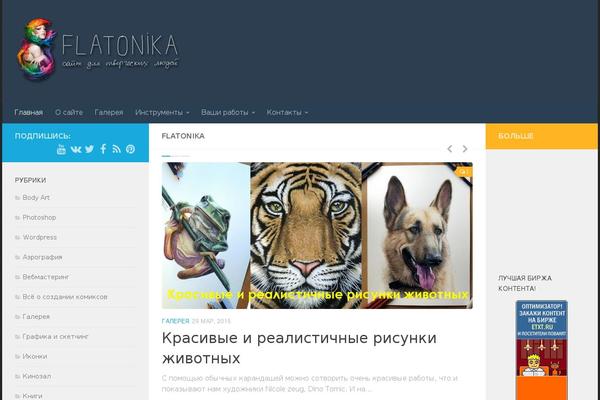
Task: Open the Pinterest icon
Action: (x=130, y=149)
